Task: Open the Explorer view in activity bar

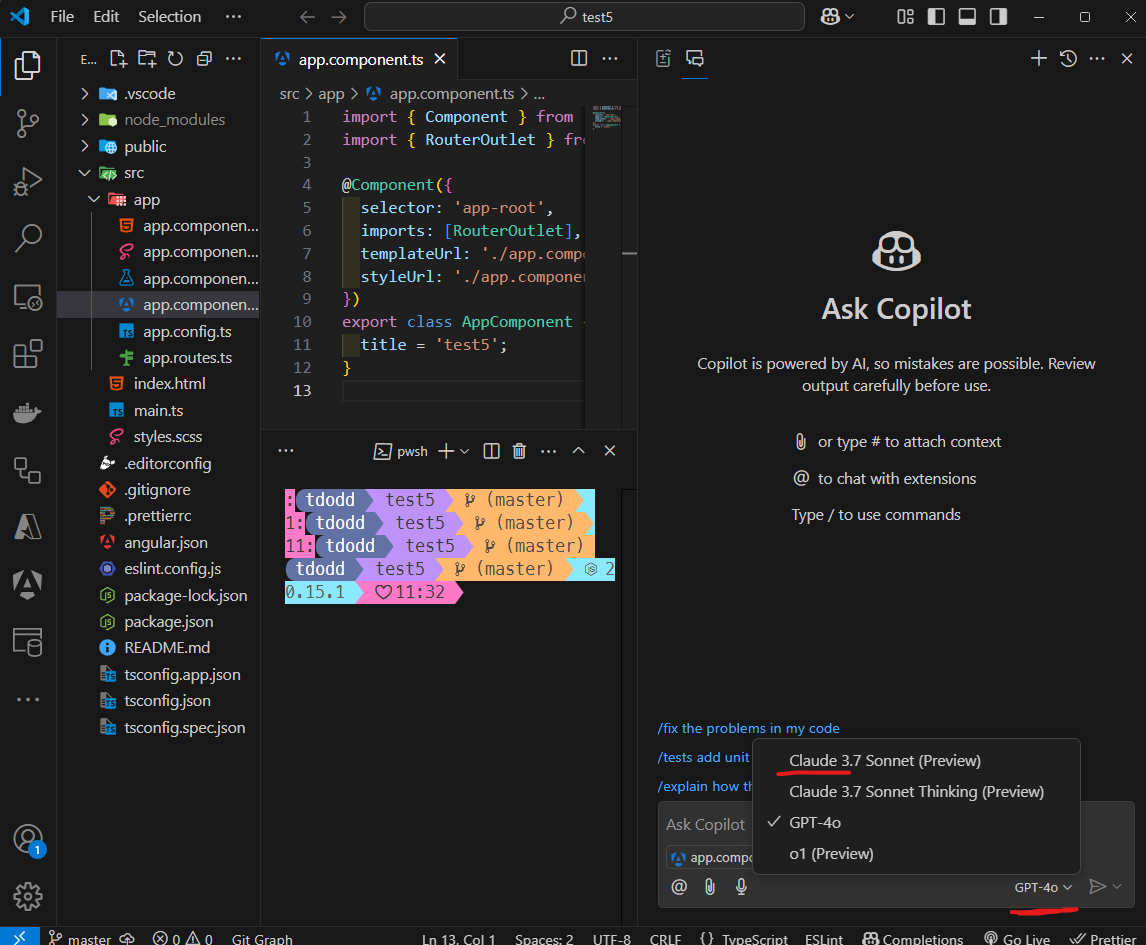Action: [x=28, y=66]
